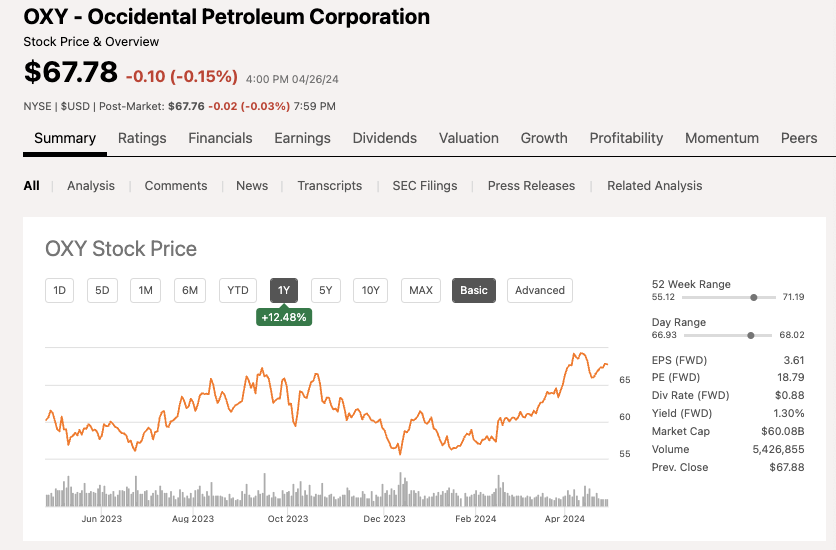Select the All filter

point(31,185)
